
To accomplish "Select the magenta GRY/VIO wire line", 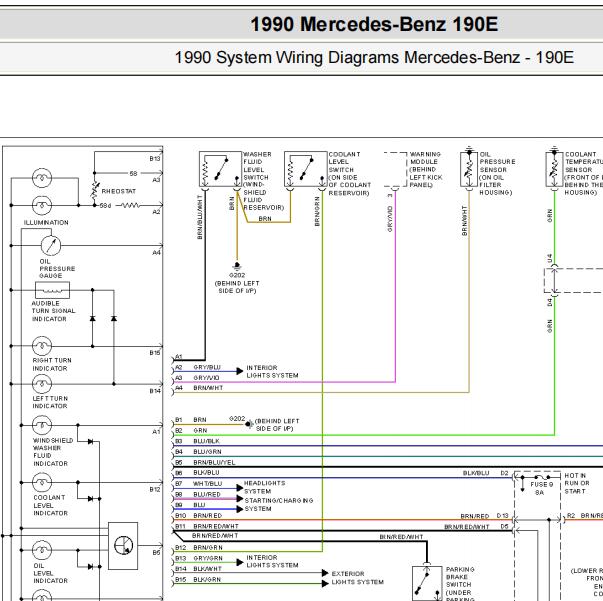I will pyautogui.click(x=285, y=382).
